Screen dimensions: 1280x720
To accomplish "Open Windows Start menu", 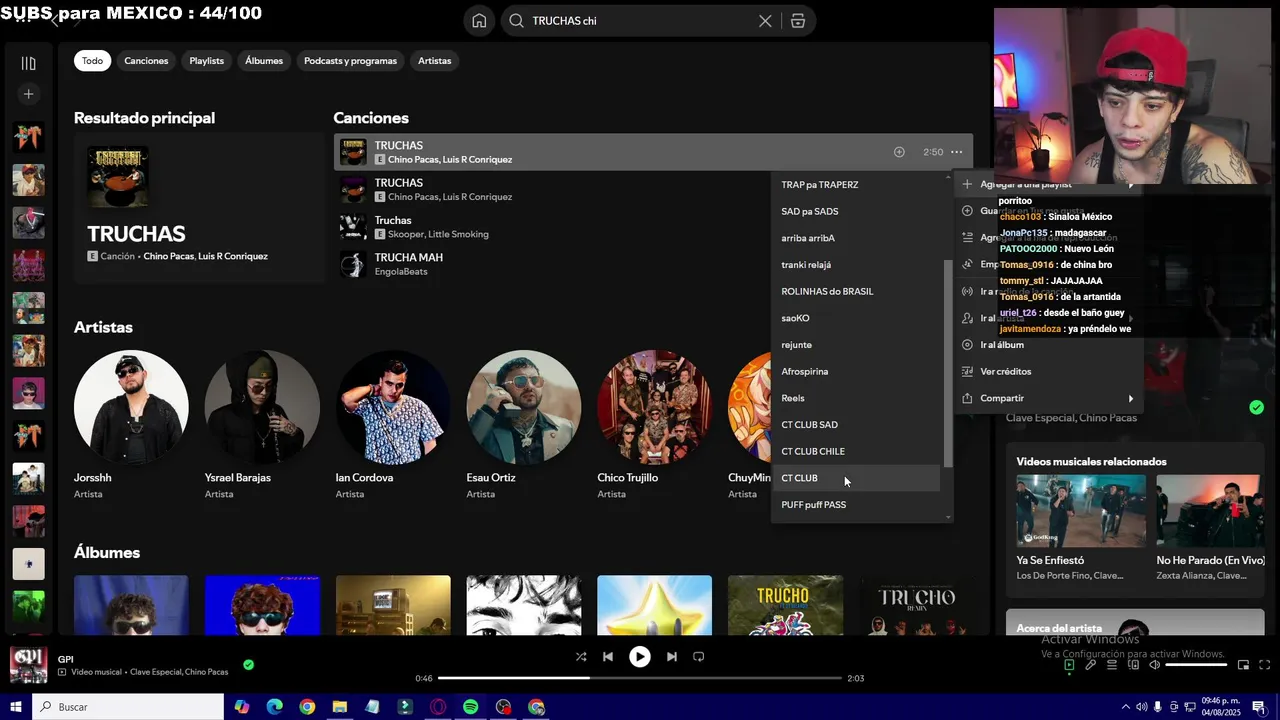I will click(x=16, y=707).
